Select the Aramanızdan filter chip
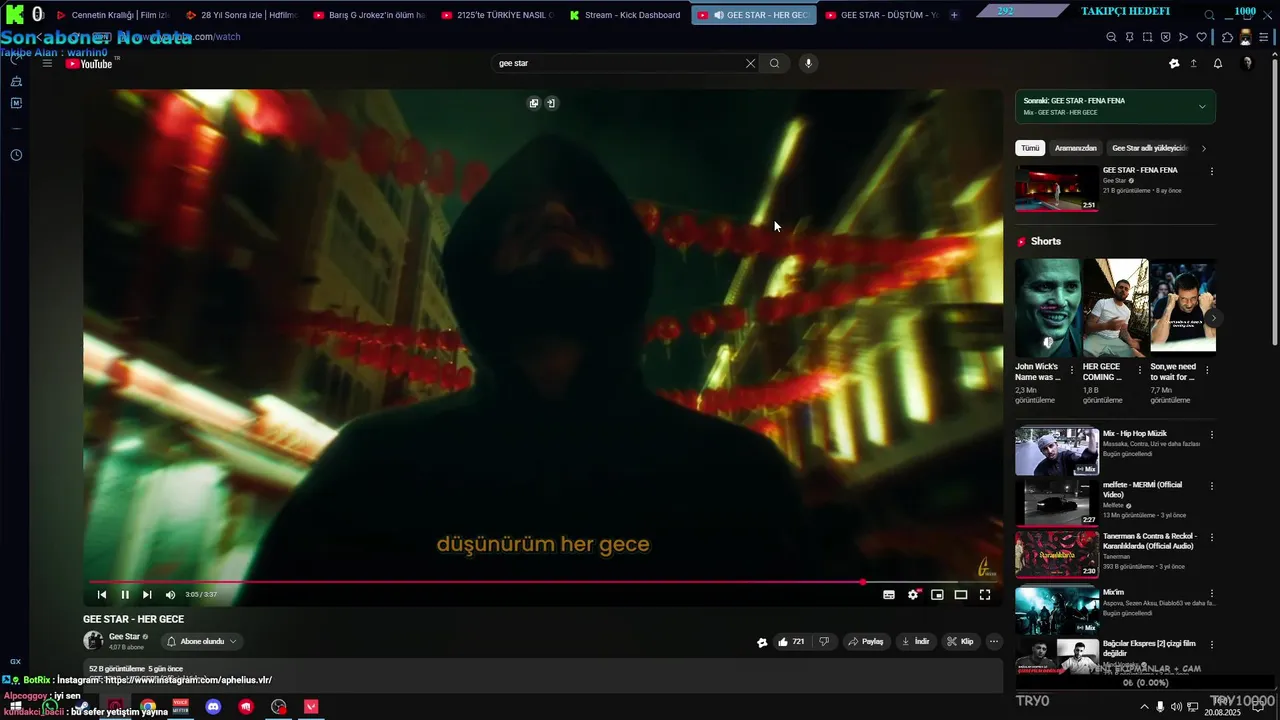 (1076, 148)
